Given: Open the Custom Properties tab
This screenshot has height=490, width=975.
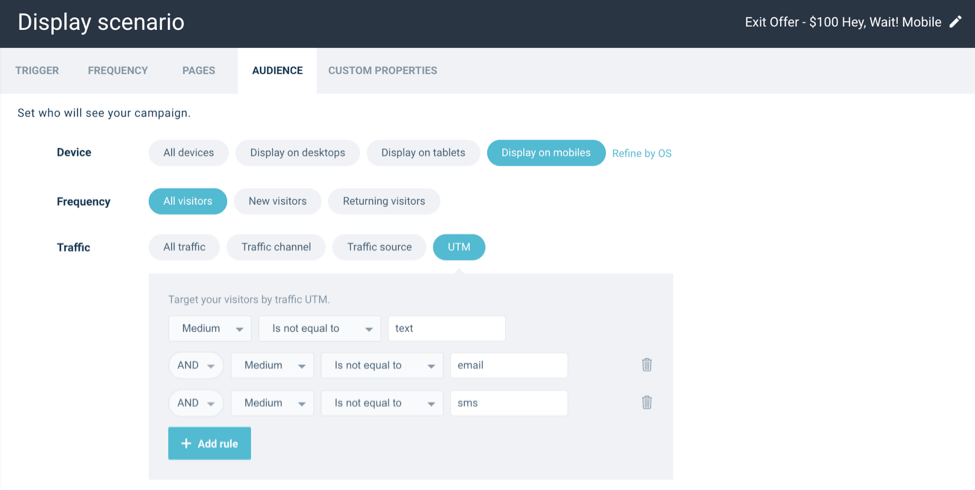Looking at the screenshot, I should tap(382, 71).
